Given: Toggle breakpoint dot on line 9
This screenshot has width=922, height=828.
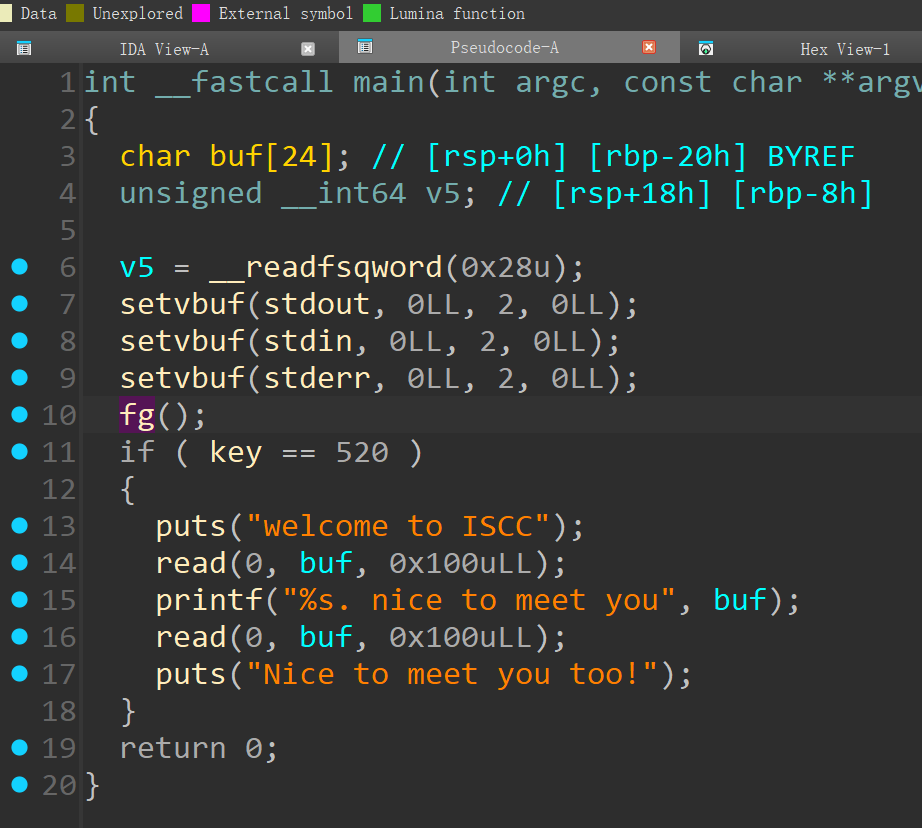Looking at the screenshot, I should pyautogui.click(x=19, y=378).
